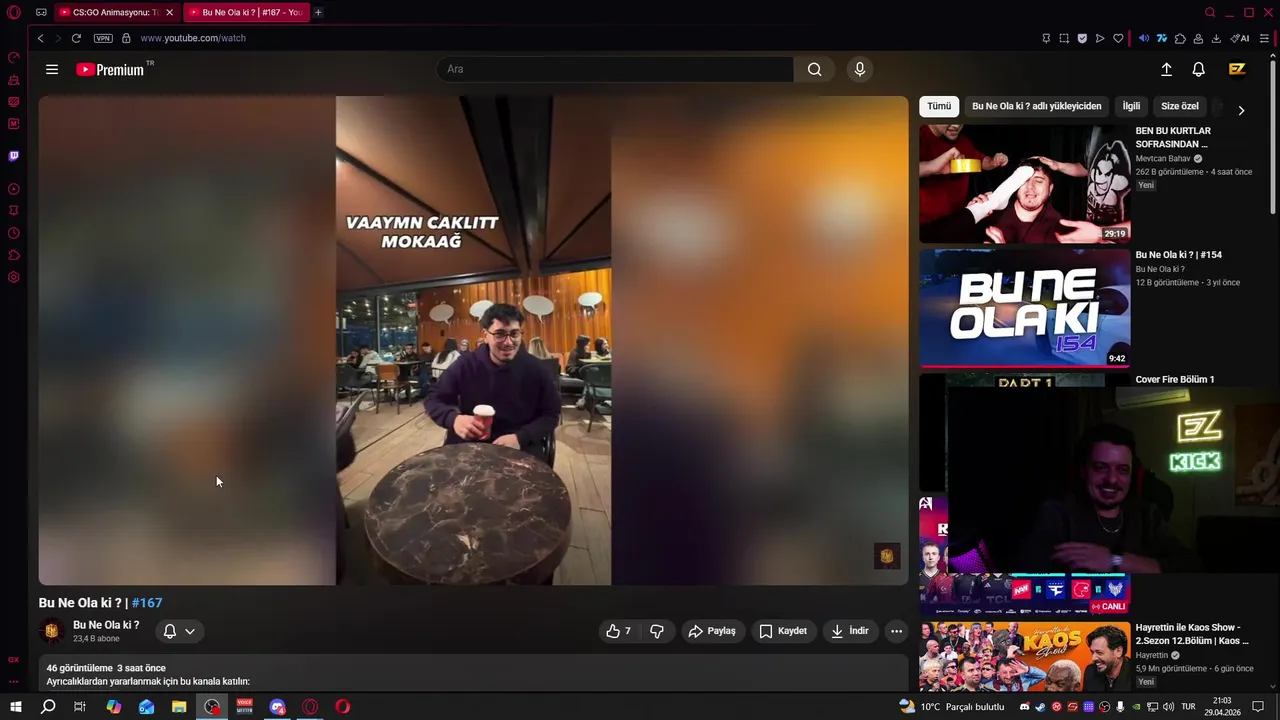Open Opera sidebar settings gear
This screenshot has height=720, width=1280.
[14, 277]
